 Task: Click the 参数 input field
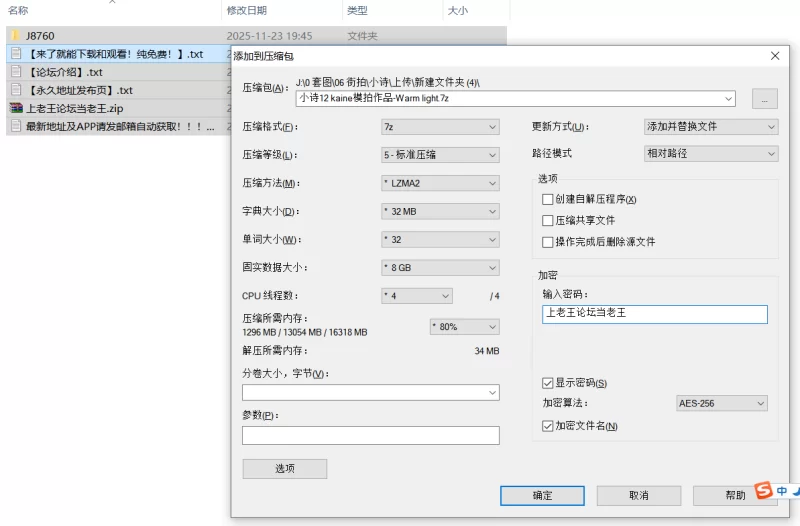coord(371,435)
